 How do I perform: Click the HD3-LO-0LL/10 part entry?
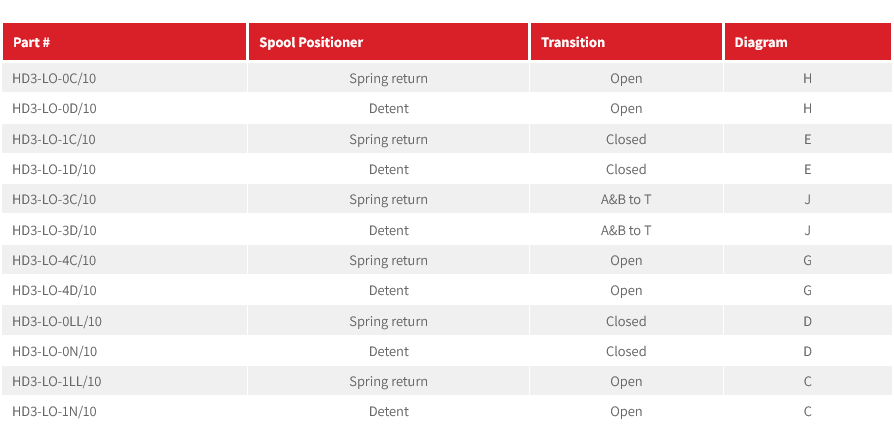pyautogui.click(x=57, y=321)
